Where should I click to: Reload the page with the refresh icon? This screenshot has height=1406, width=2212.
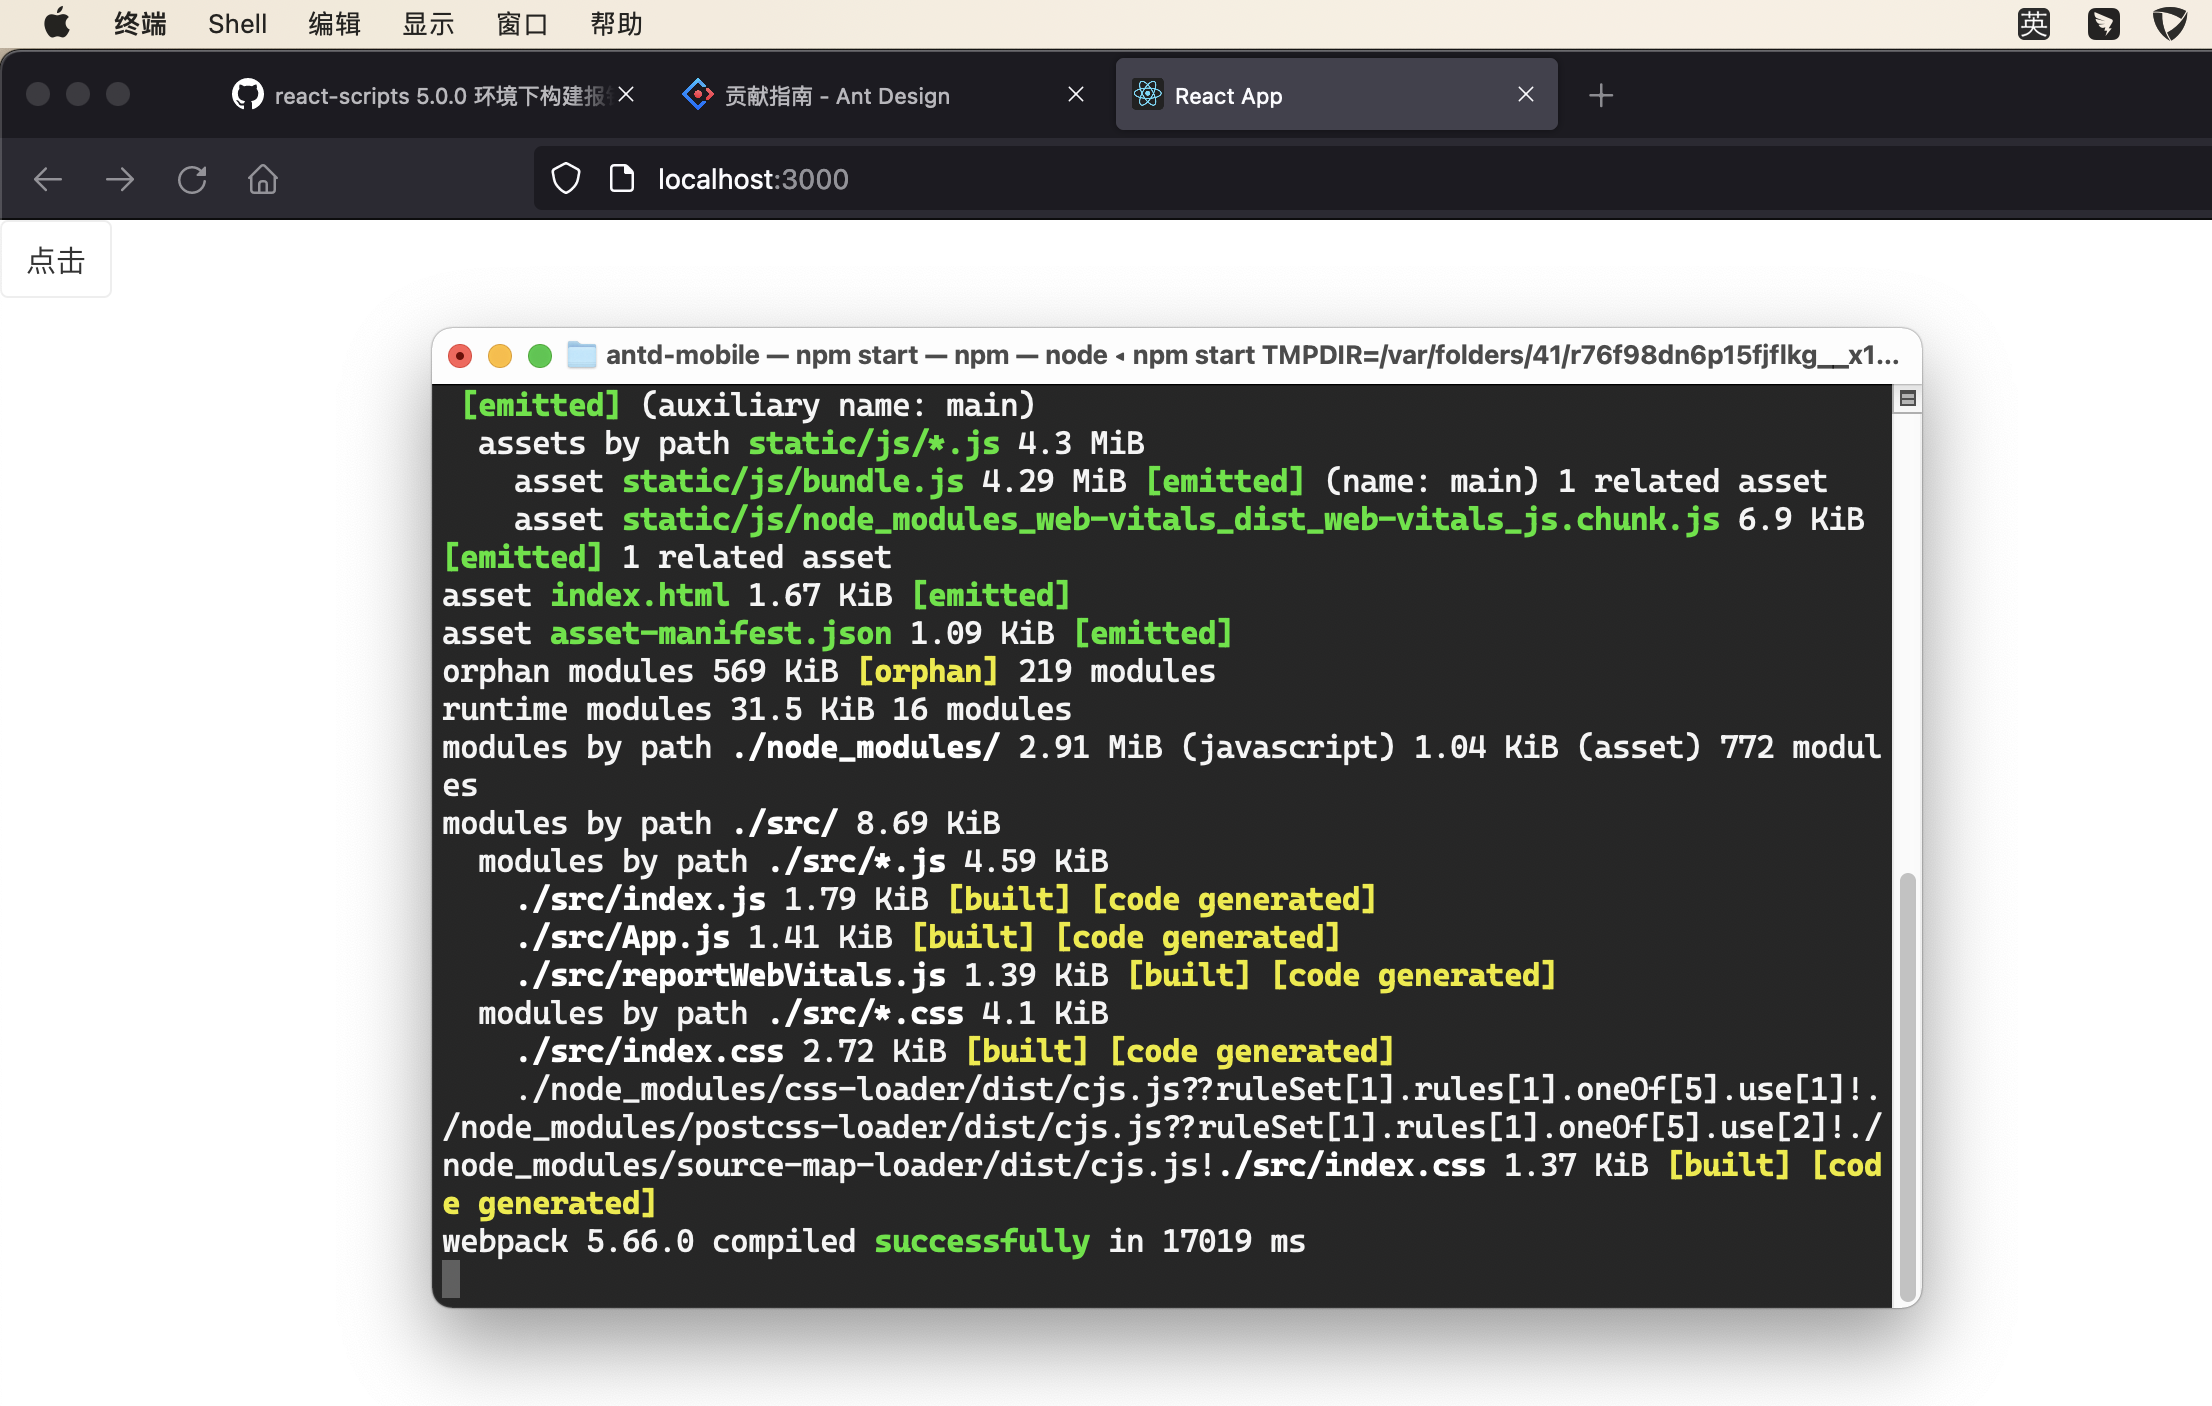click(x=192, y=179)
